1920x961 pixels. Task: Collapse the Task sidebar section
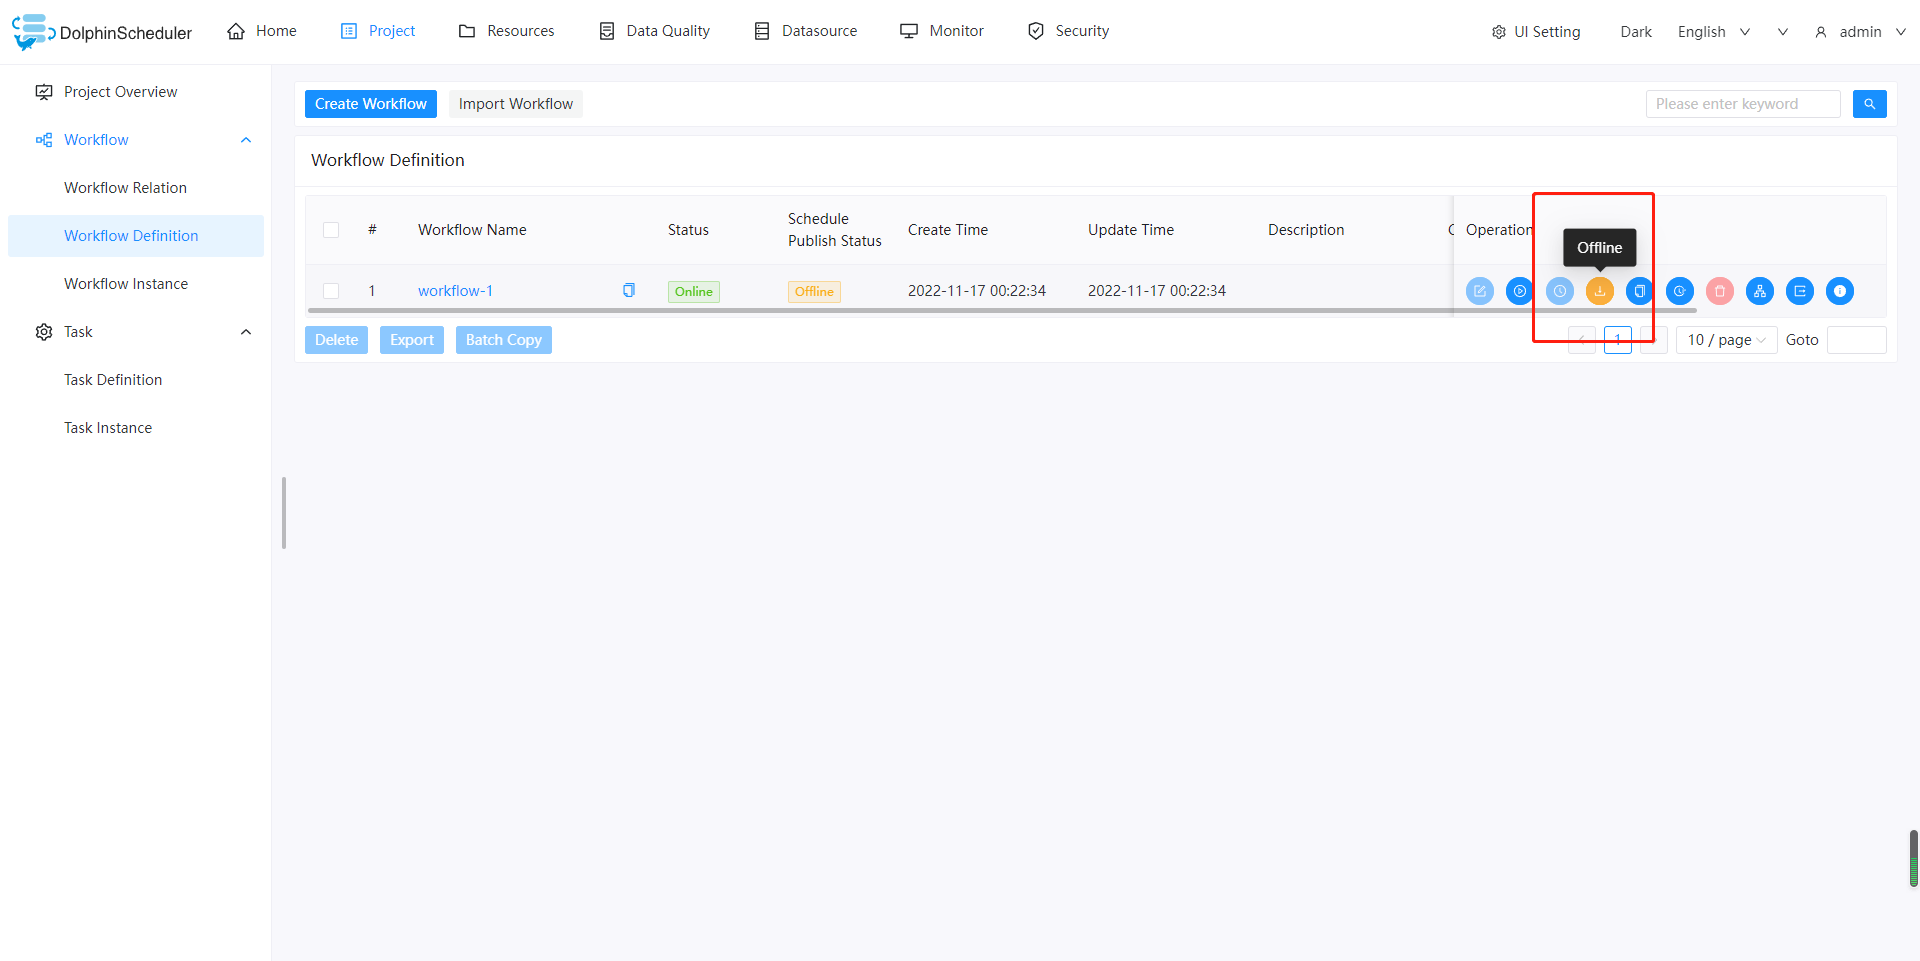point(246,332)
